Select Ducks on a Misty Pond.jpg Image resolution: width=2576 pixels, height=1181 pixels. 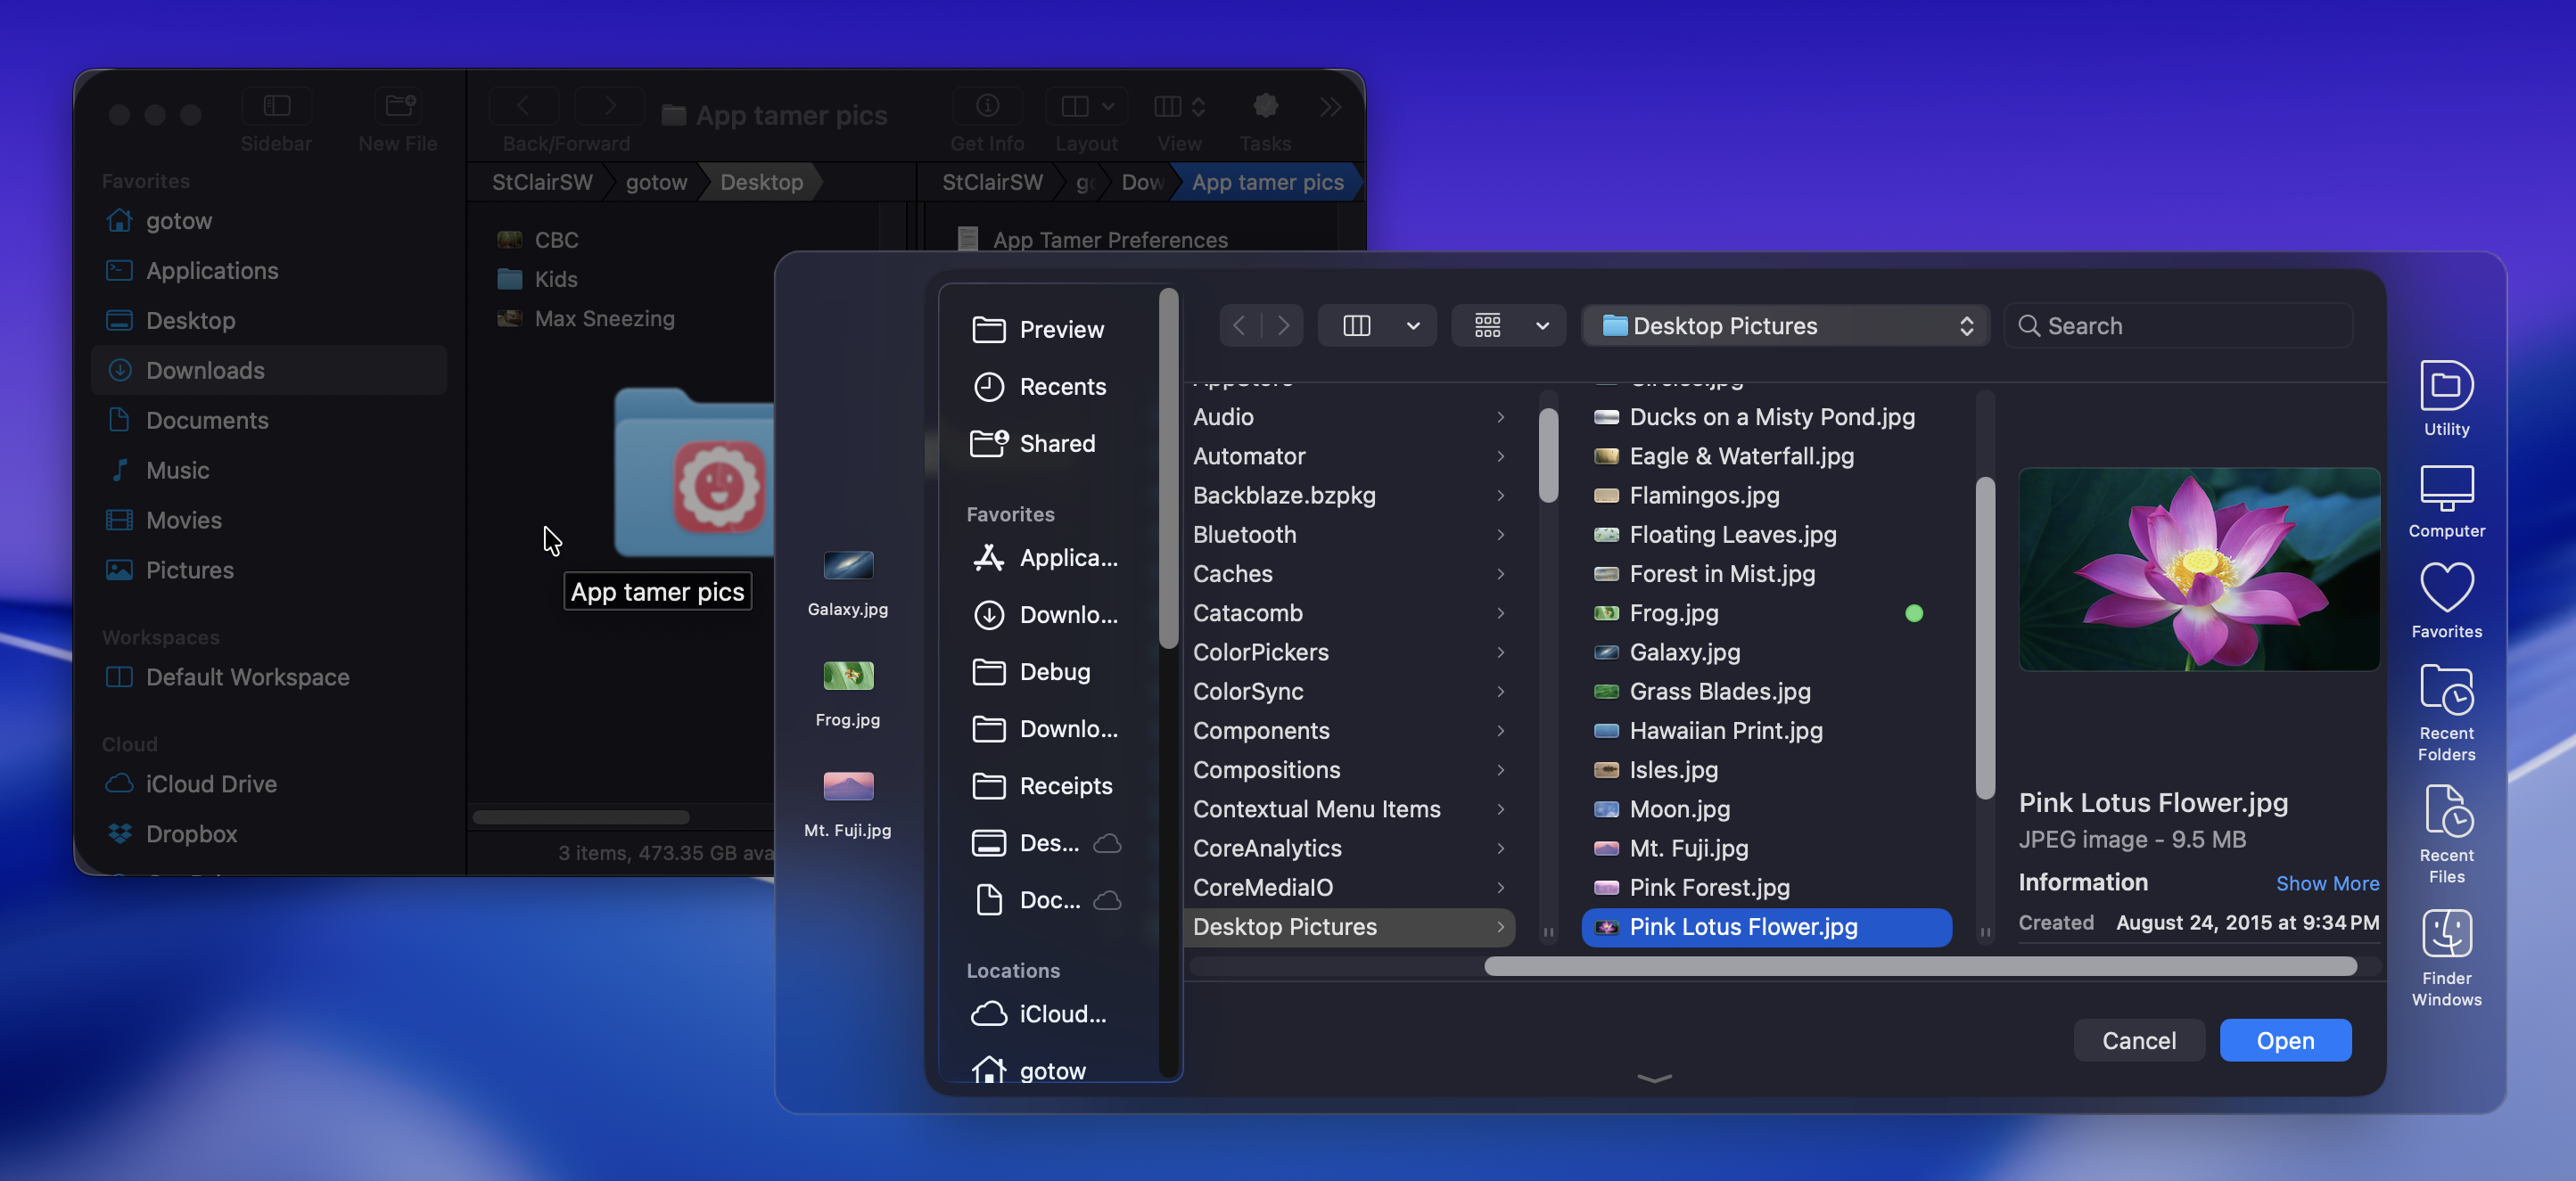coord(1767,417)
